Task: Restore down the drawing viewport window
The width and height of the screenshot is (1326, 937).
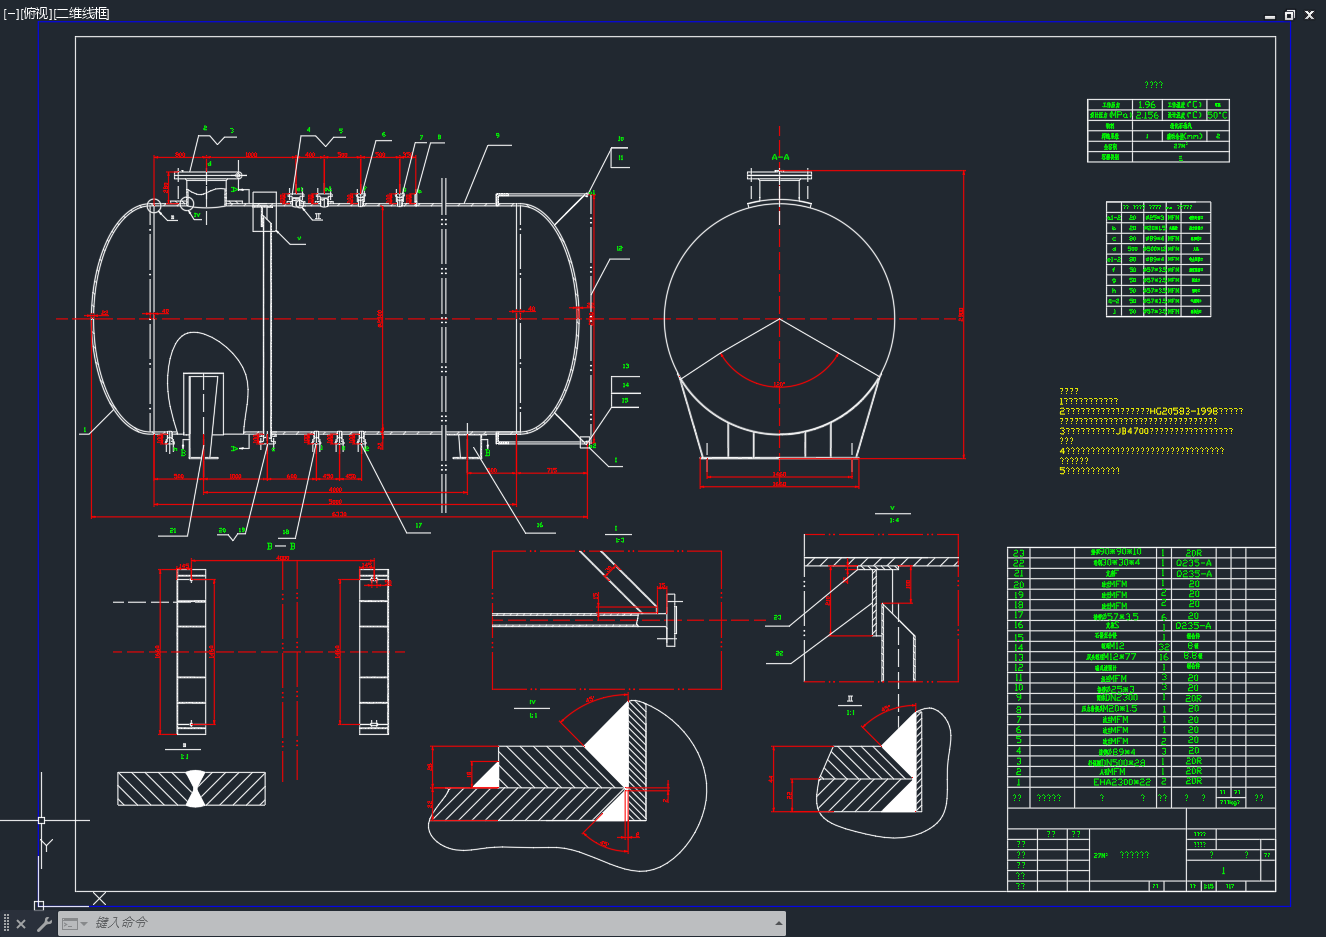Action: [1290, 15]
